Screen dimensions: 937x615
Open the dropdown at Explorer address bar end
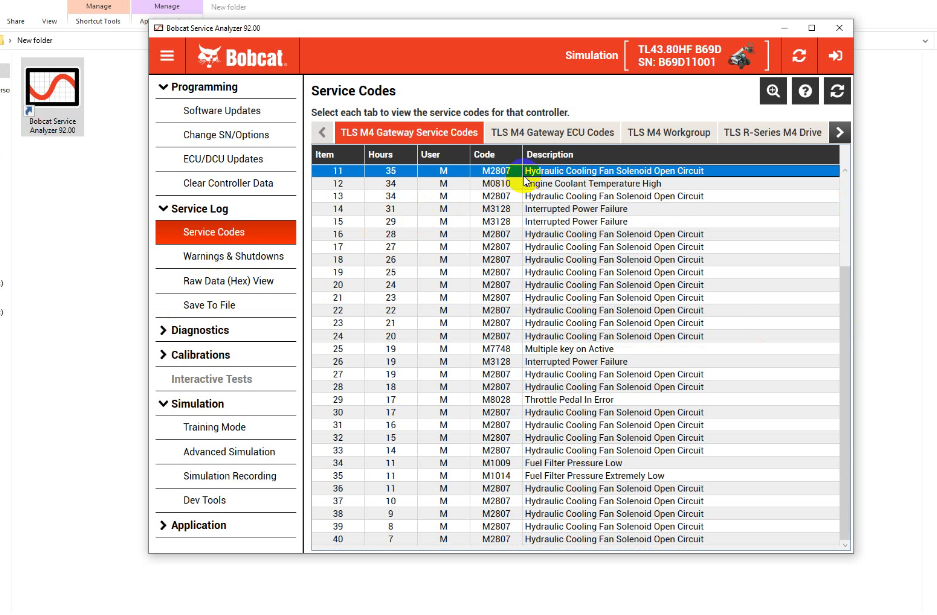pos(925,41)
